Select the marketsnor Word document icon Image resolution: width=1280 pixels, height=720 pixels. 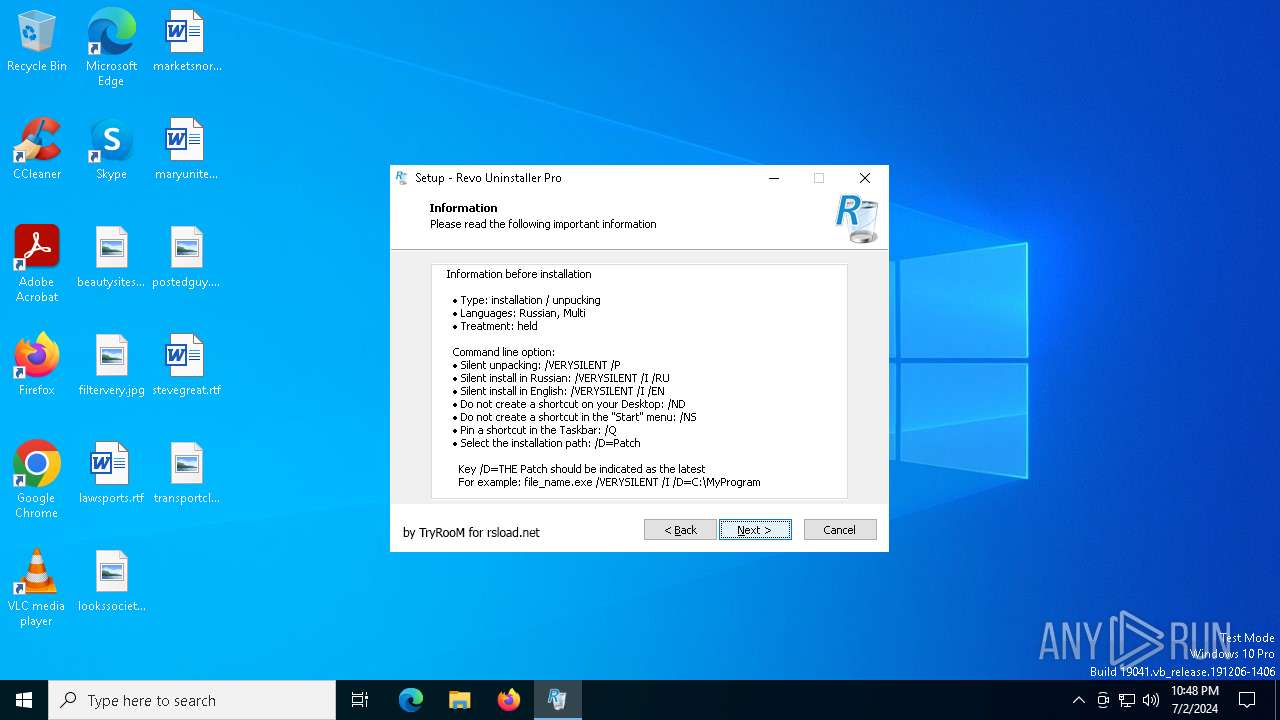[187, 41]
